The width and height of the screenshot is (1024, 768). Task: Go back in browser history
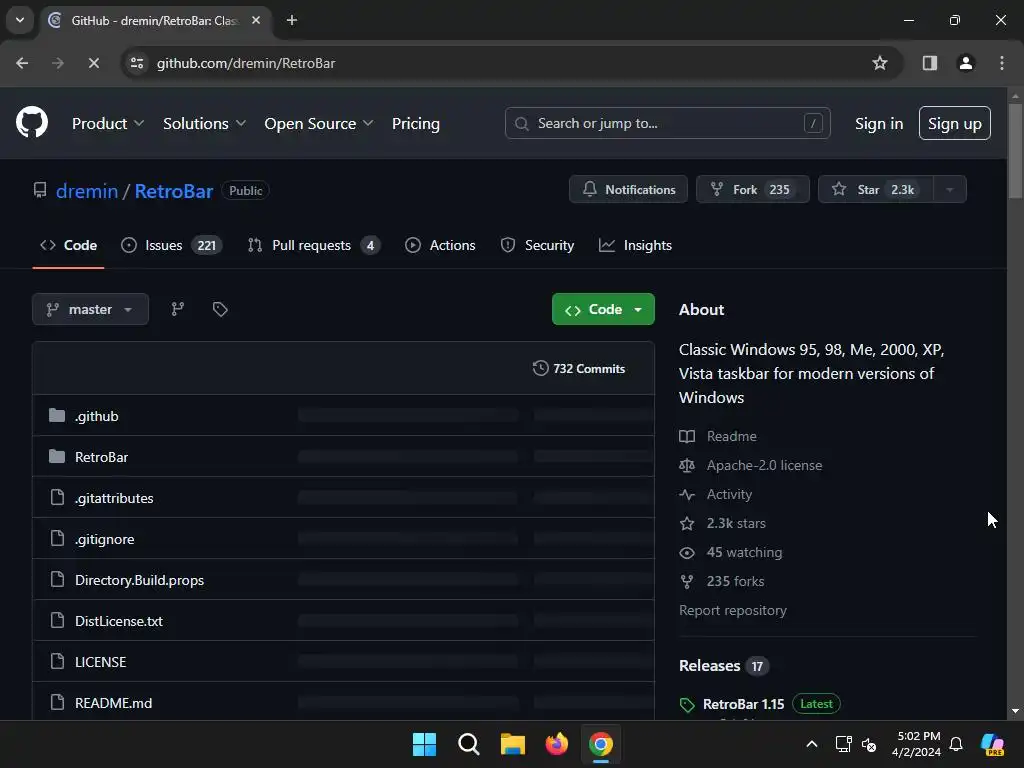coord(22,63)
